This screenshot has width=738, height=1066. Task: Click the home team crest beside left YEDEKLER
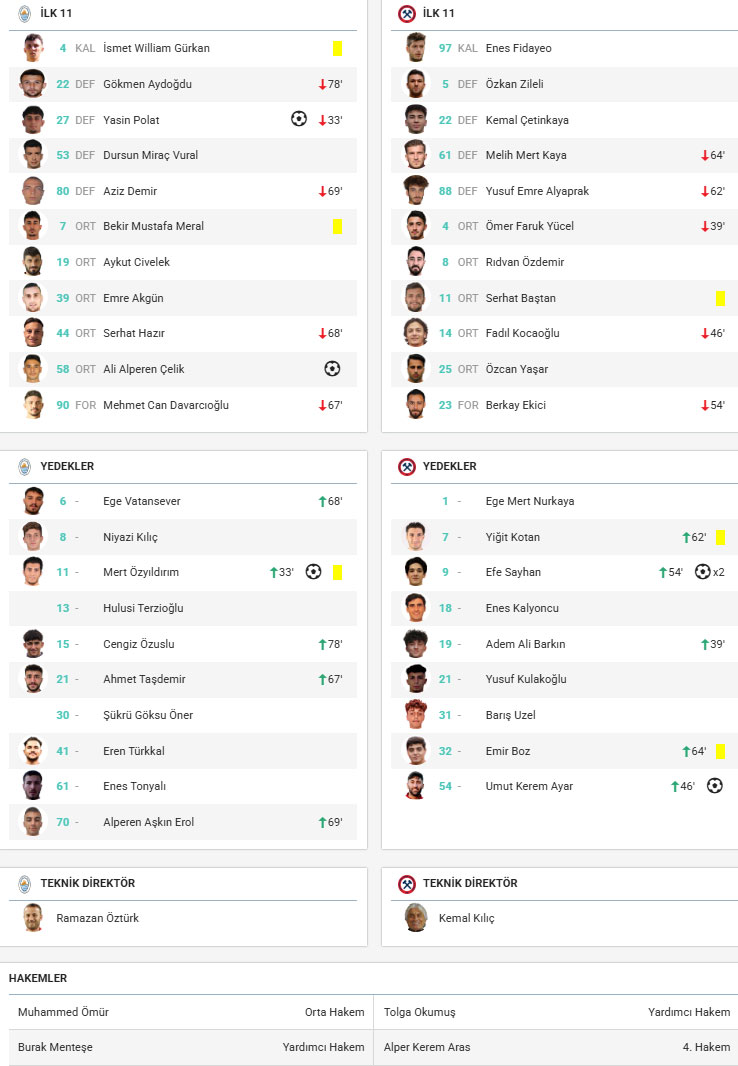[x=25, y=467]
